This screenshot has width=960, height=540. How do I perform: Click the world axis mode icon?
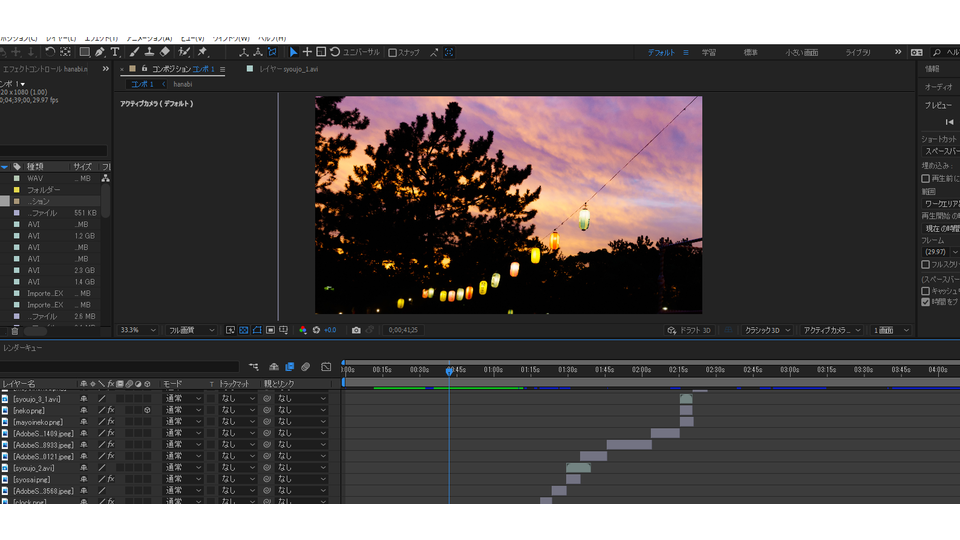[258, 52]
